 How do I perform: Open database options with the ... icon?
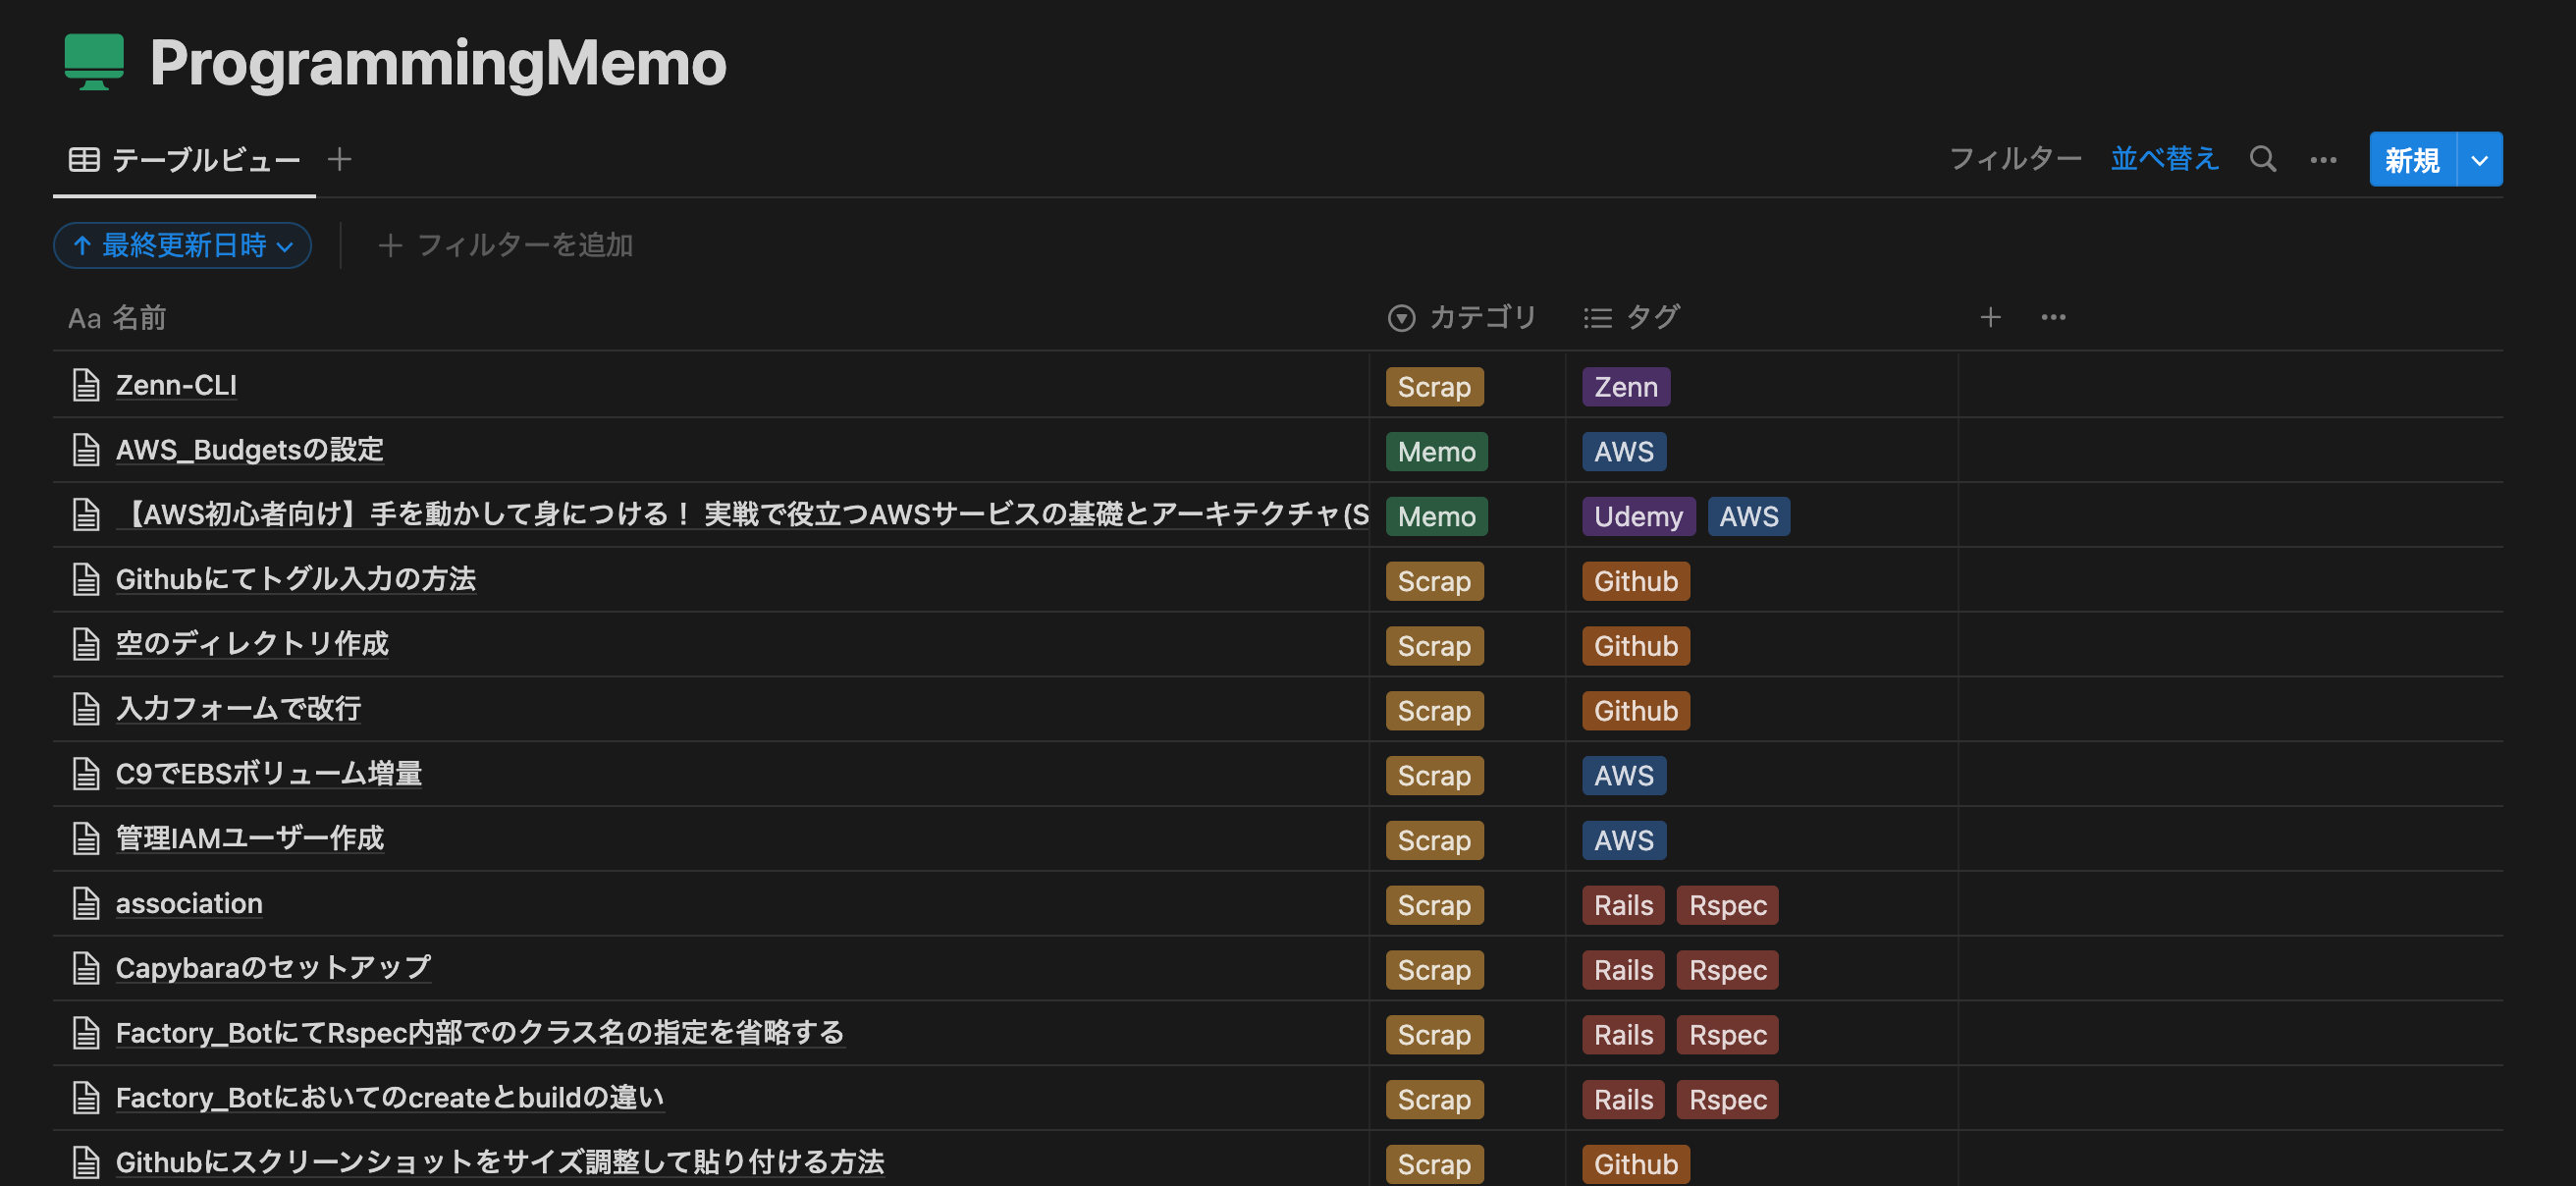[x=2323, y=159]
